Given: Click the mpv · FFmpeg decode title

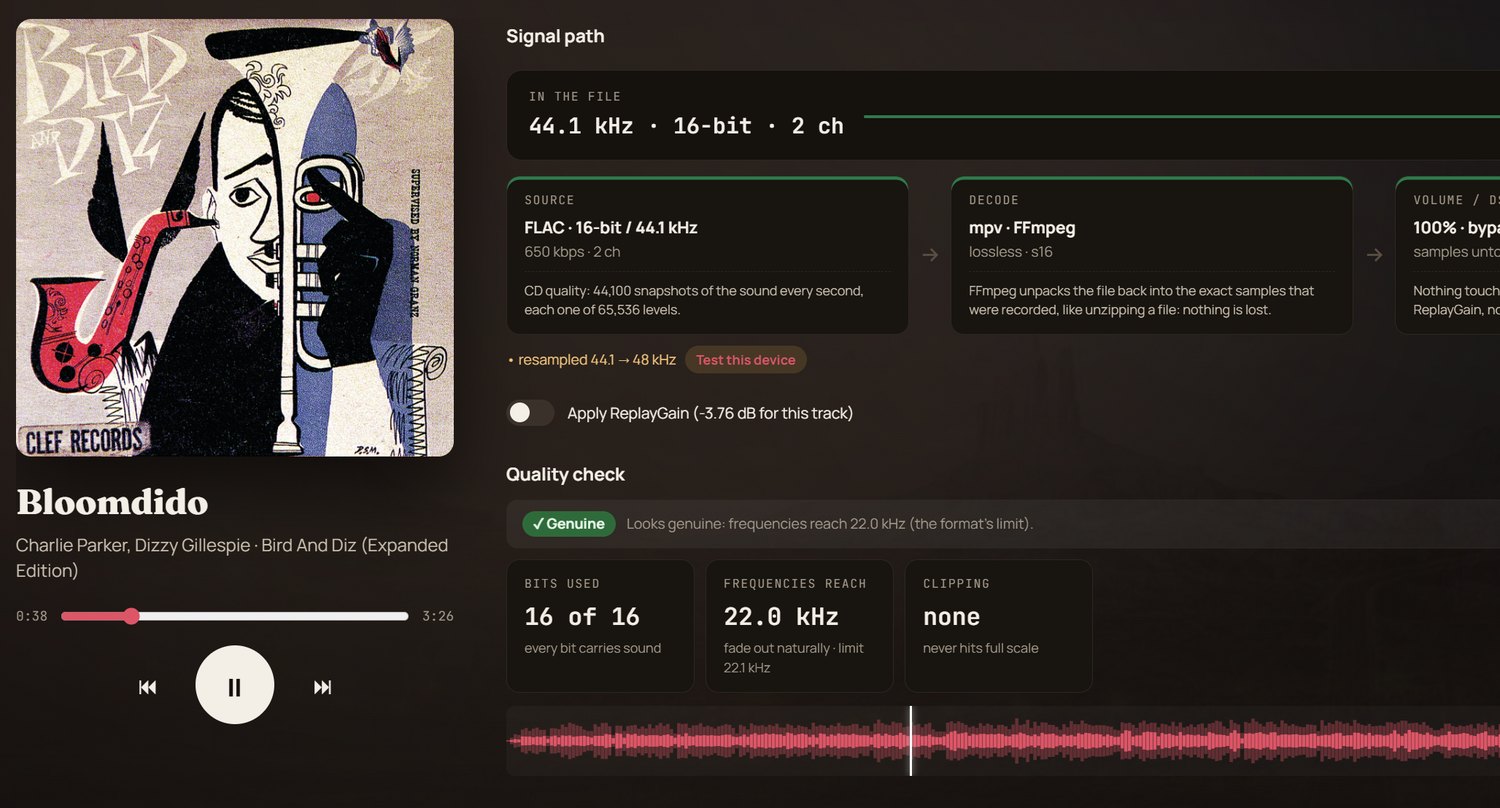Looking at the screenshot, I should coord(1022,228).
